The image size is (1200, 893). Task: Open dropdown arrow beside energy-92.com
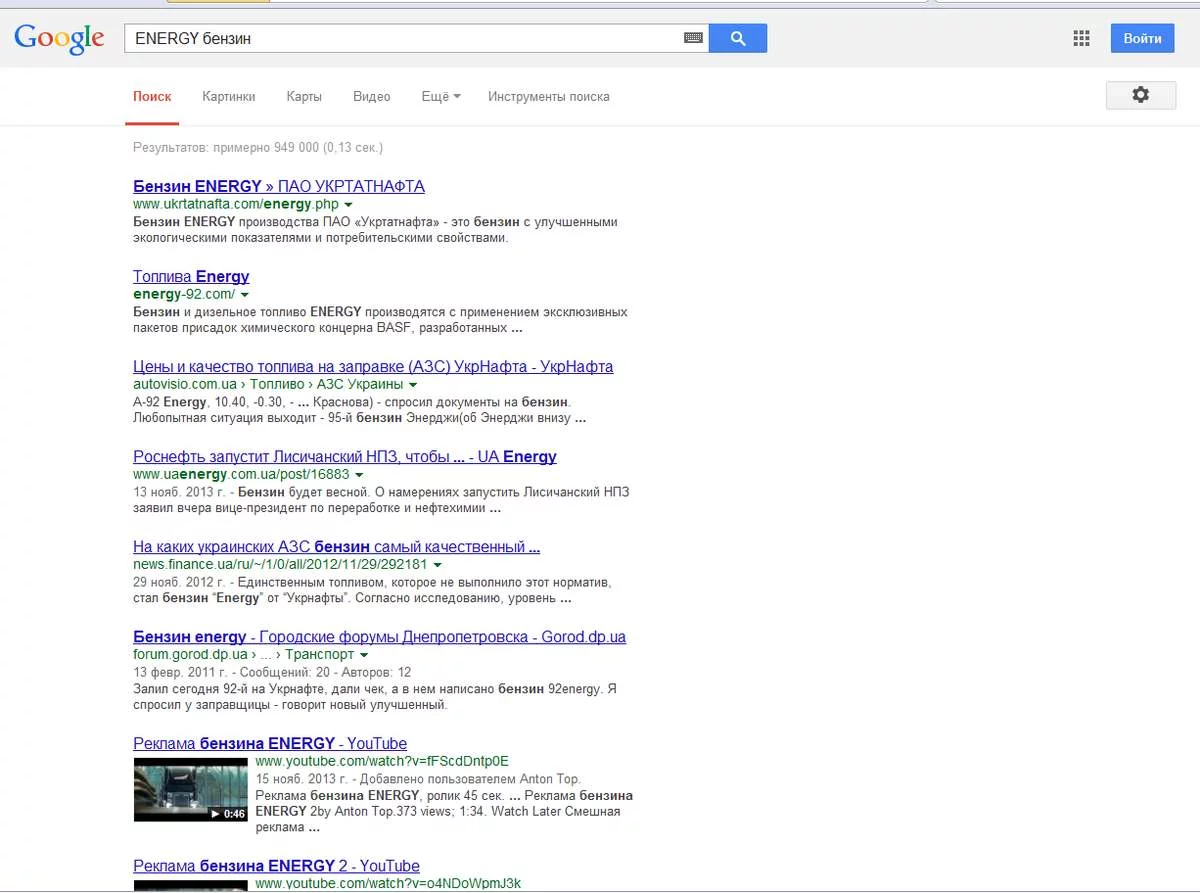pyautogui.click(x=245, y=295)
